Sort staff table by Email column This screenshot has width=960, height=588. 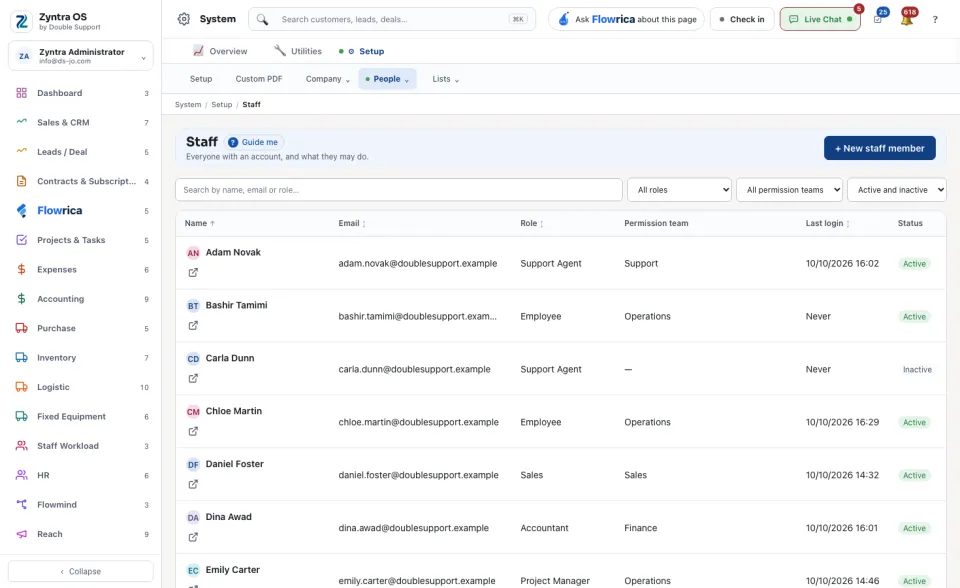pyautogui.click(x=352, y=224)
